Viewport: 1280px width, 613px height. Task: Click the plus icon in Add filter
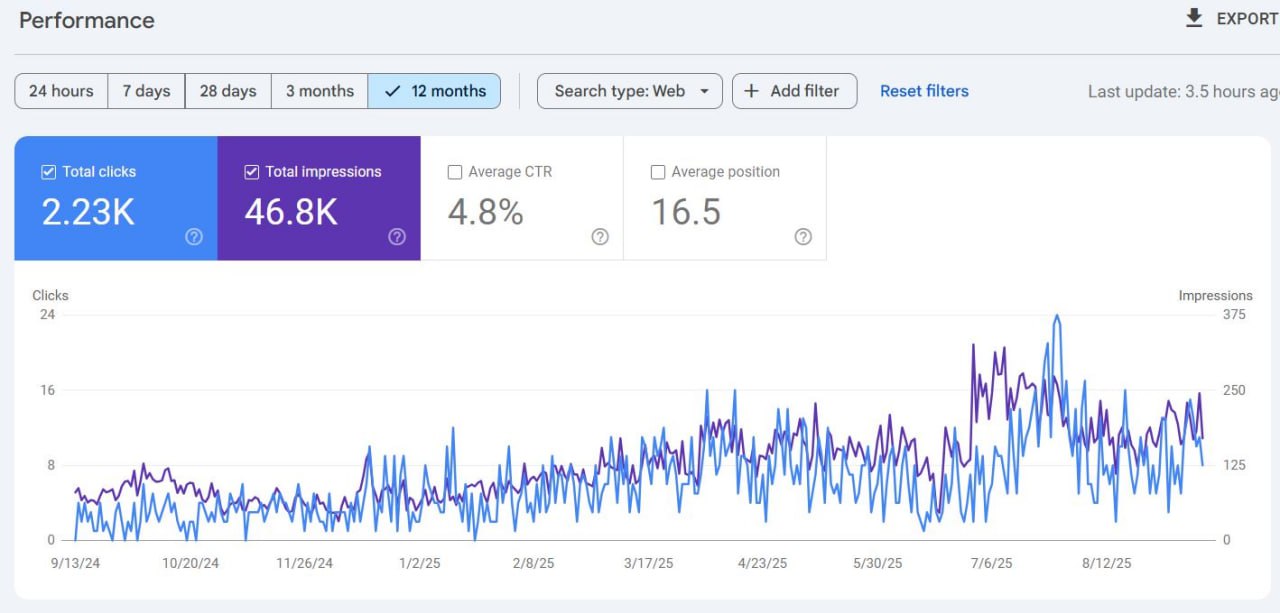pos(752,91)
